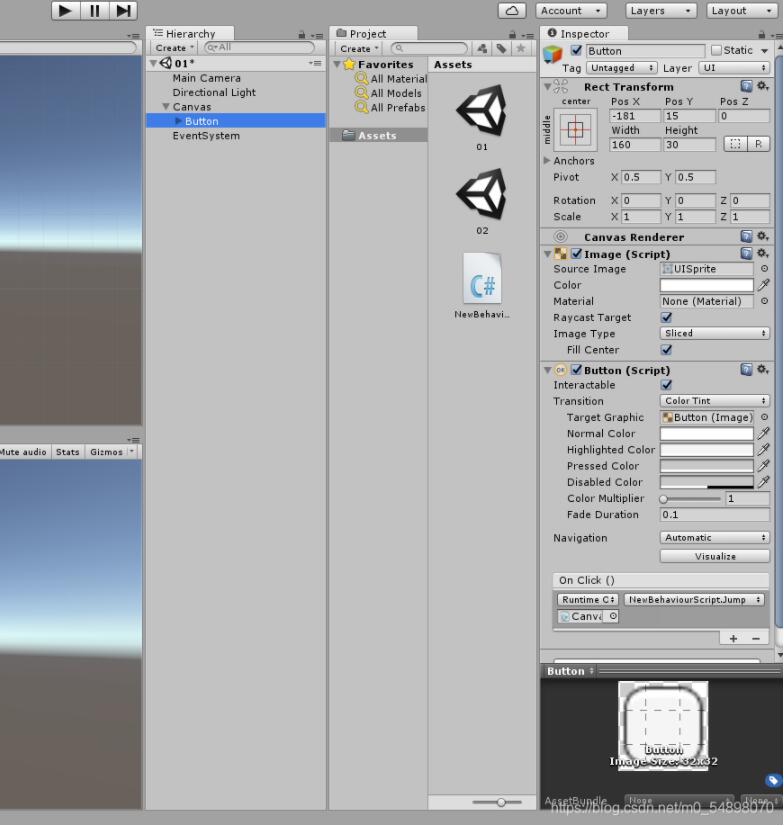Open the Transition Color Tint dropdown

click(715, 401)
